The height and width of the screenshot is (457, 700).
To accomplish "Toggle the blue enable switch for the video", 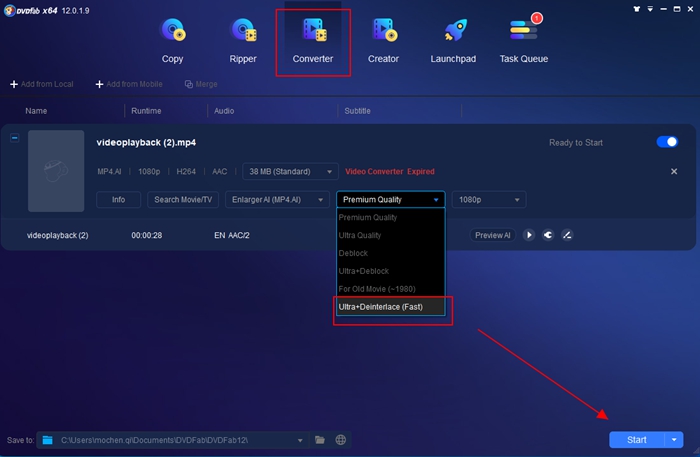I will click(x=667, y=142).
